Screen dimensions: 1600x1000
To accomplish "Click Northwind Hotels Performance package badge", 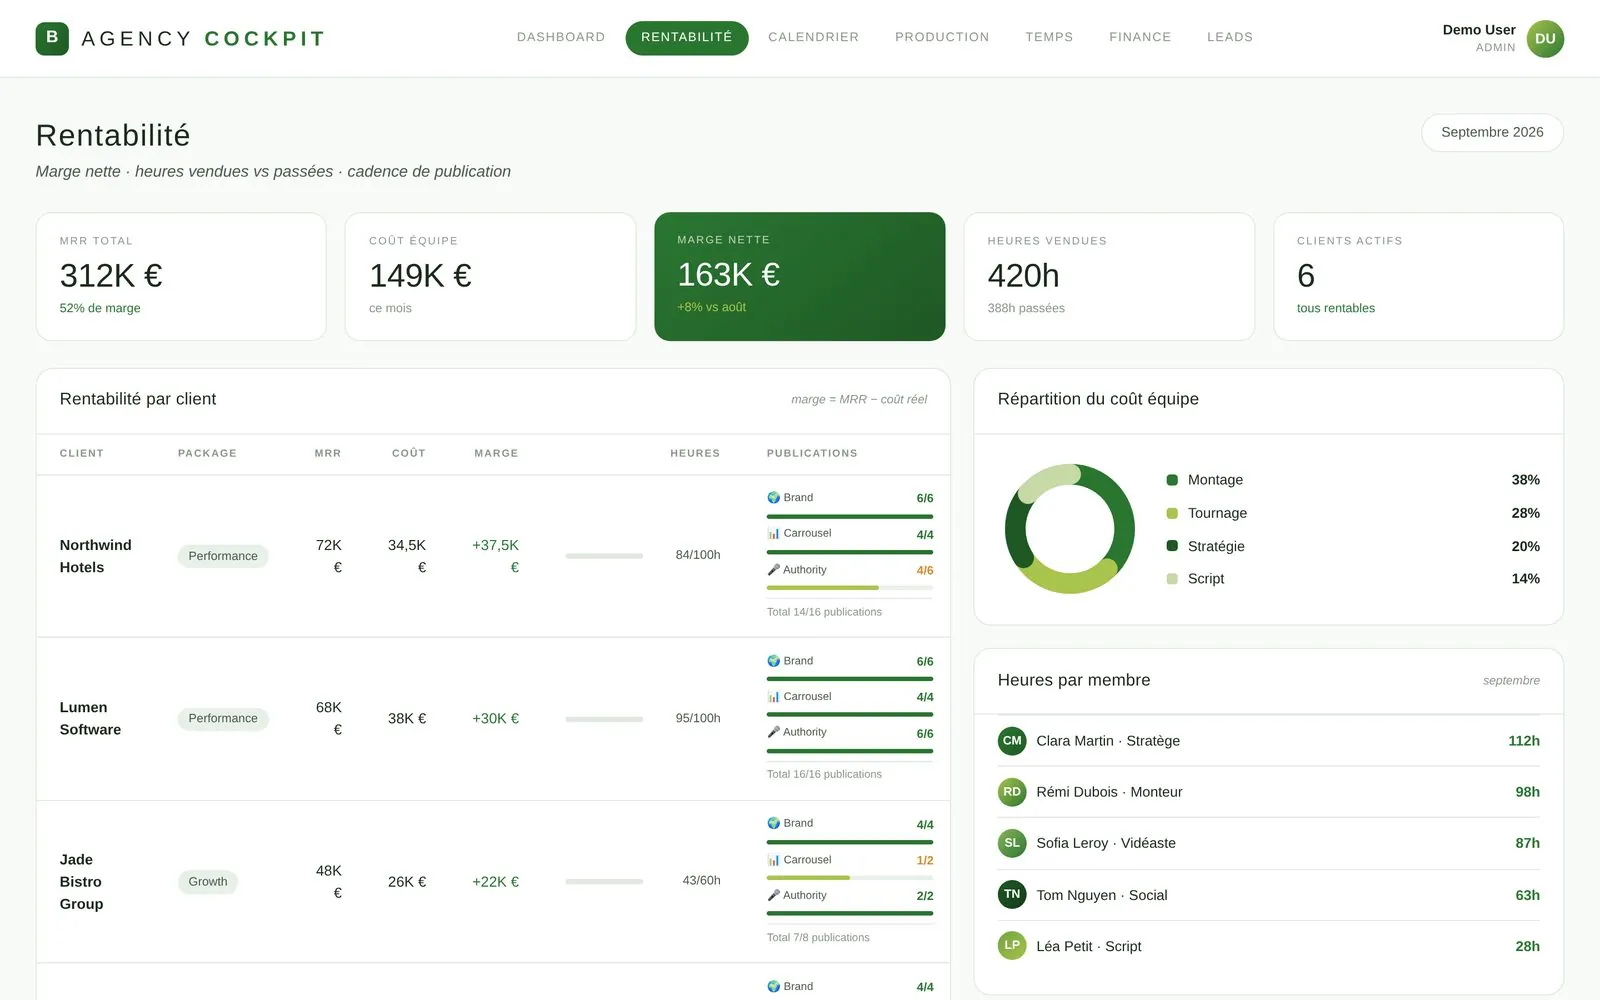I will 223,556.
